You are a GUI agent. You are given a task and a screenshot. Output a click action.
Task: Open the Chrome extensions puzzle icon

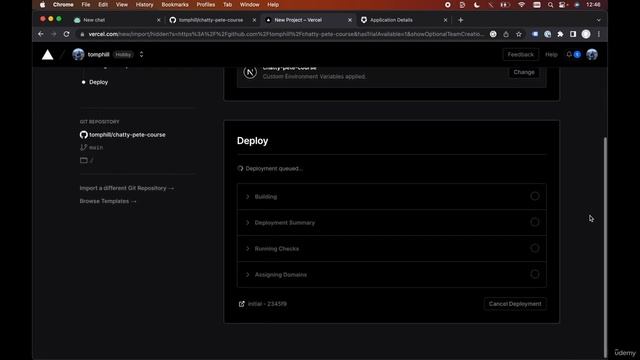click(x=560, y=34)
